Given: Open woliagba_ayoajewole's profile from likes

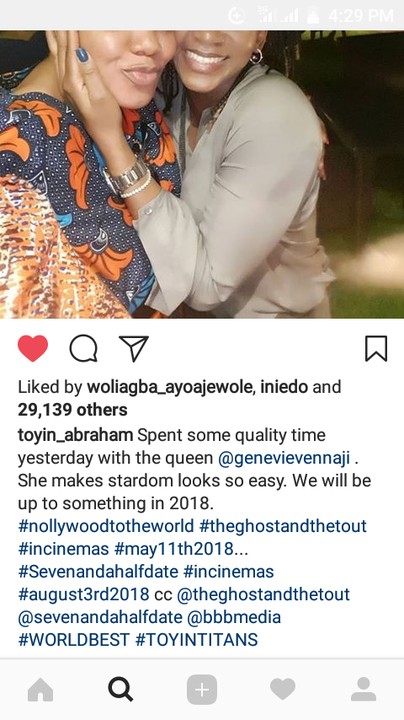Looking at the screenshot, I should pyautogui.click(x=171, y=387).
